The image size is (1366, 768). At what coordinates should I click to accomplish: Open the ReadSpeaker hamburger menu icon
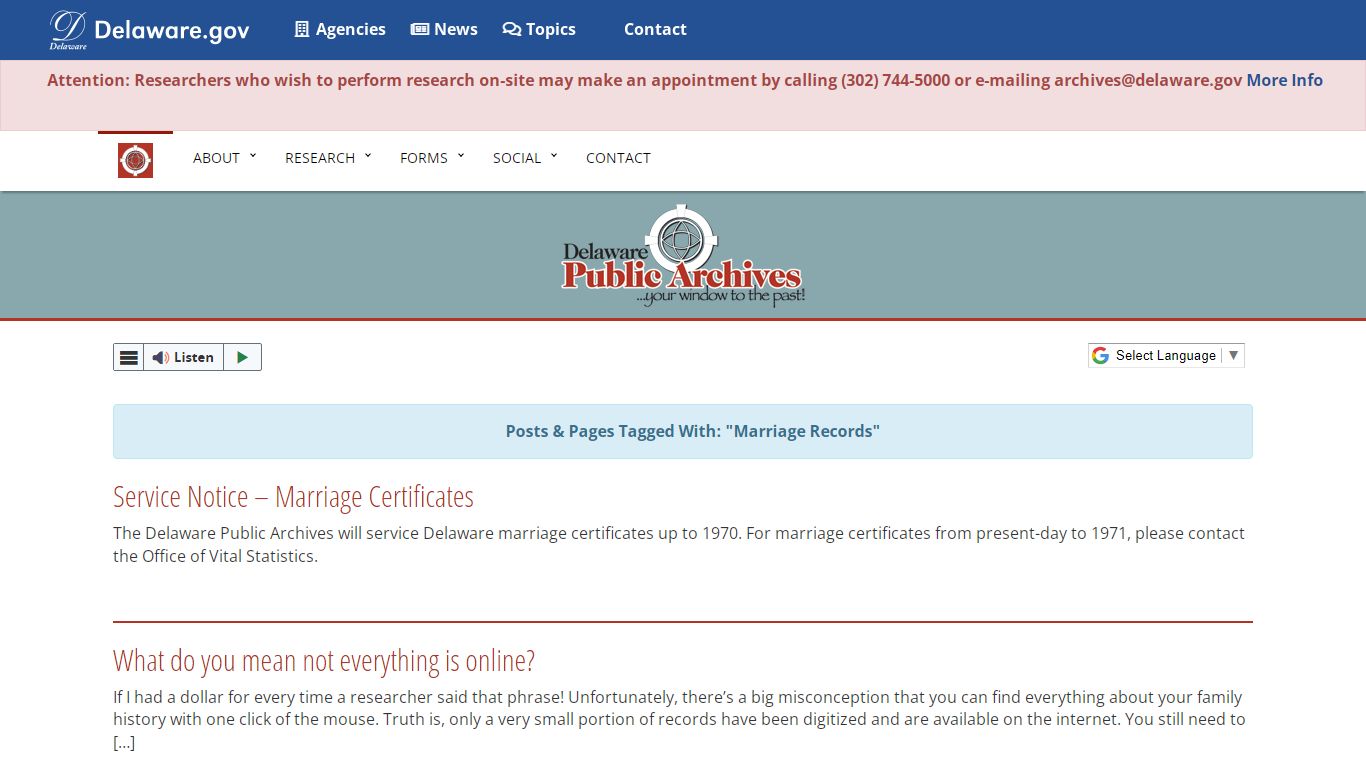(x=128, y=357)
